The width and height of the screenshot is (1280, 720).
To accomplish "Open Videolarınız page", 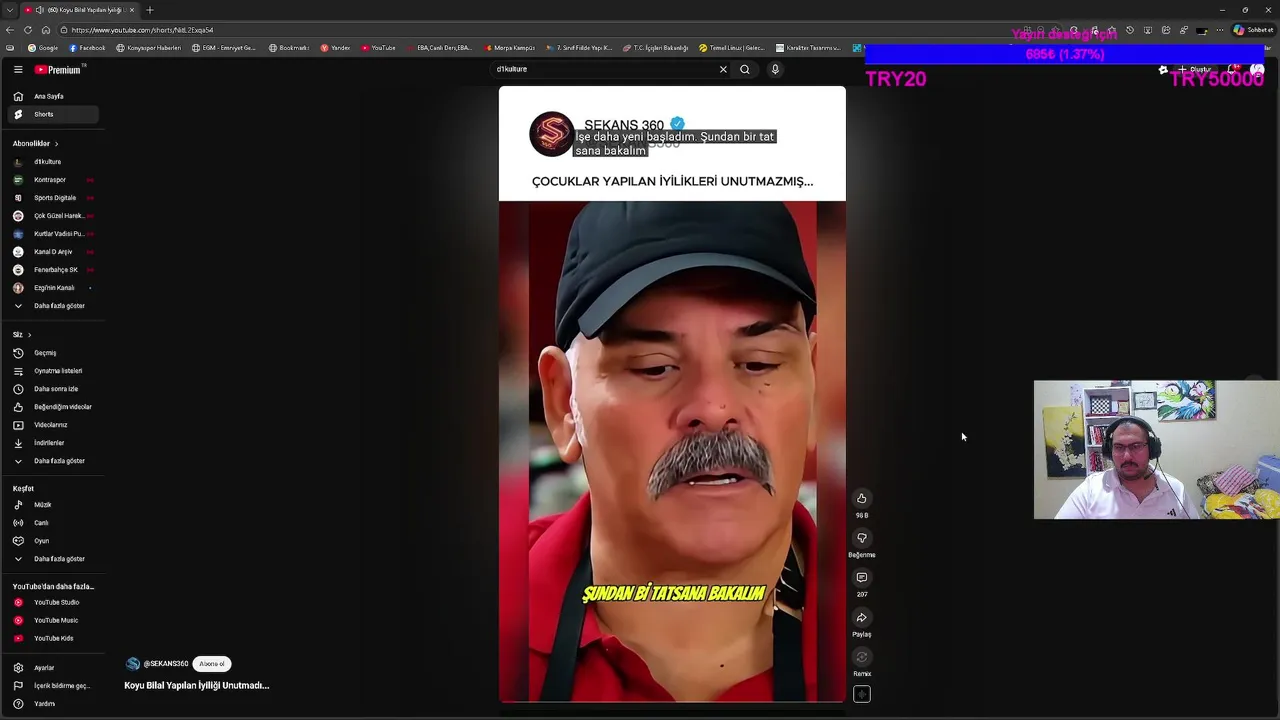I will [52, 425].
